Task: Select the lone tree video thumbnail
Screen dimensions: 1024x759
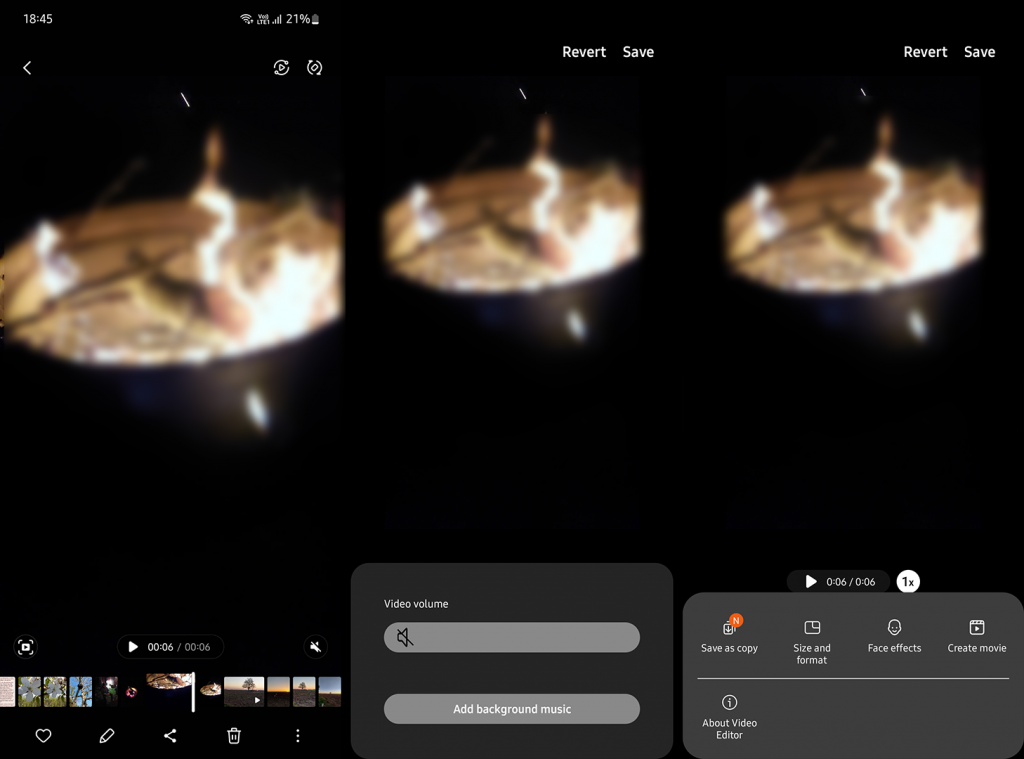Action: point(244,691)
